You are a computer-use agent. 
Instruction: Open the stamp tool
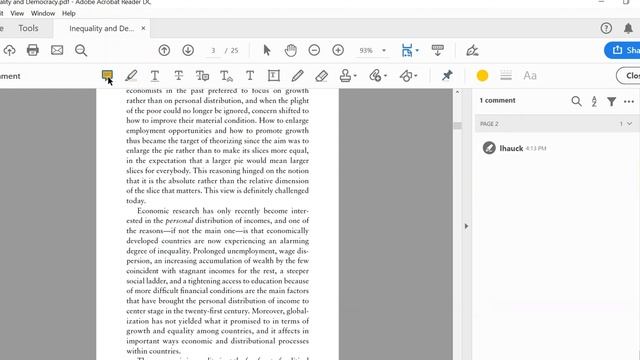pos(345,76)
